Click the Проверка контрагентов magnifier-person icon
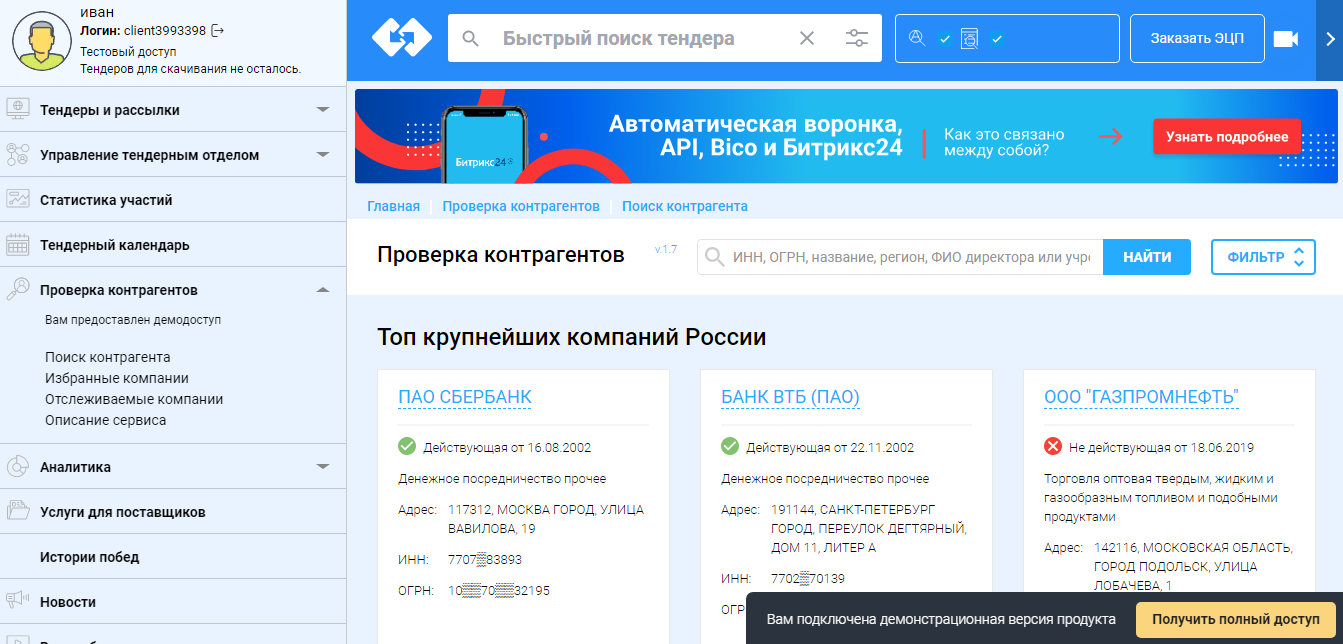The image size is (1343, 644). (x=18, y=289)
